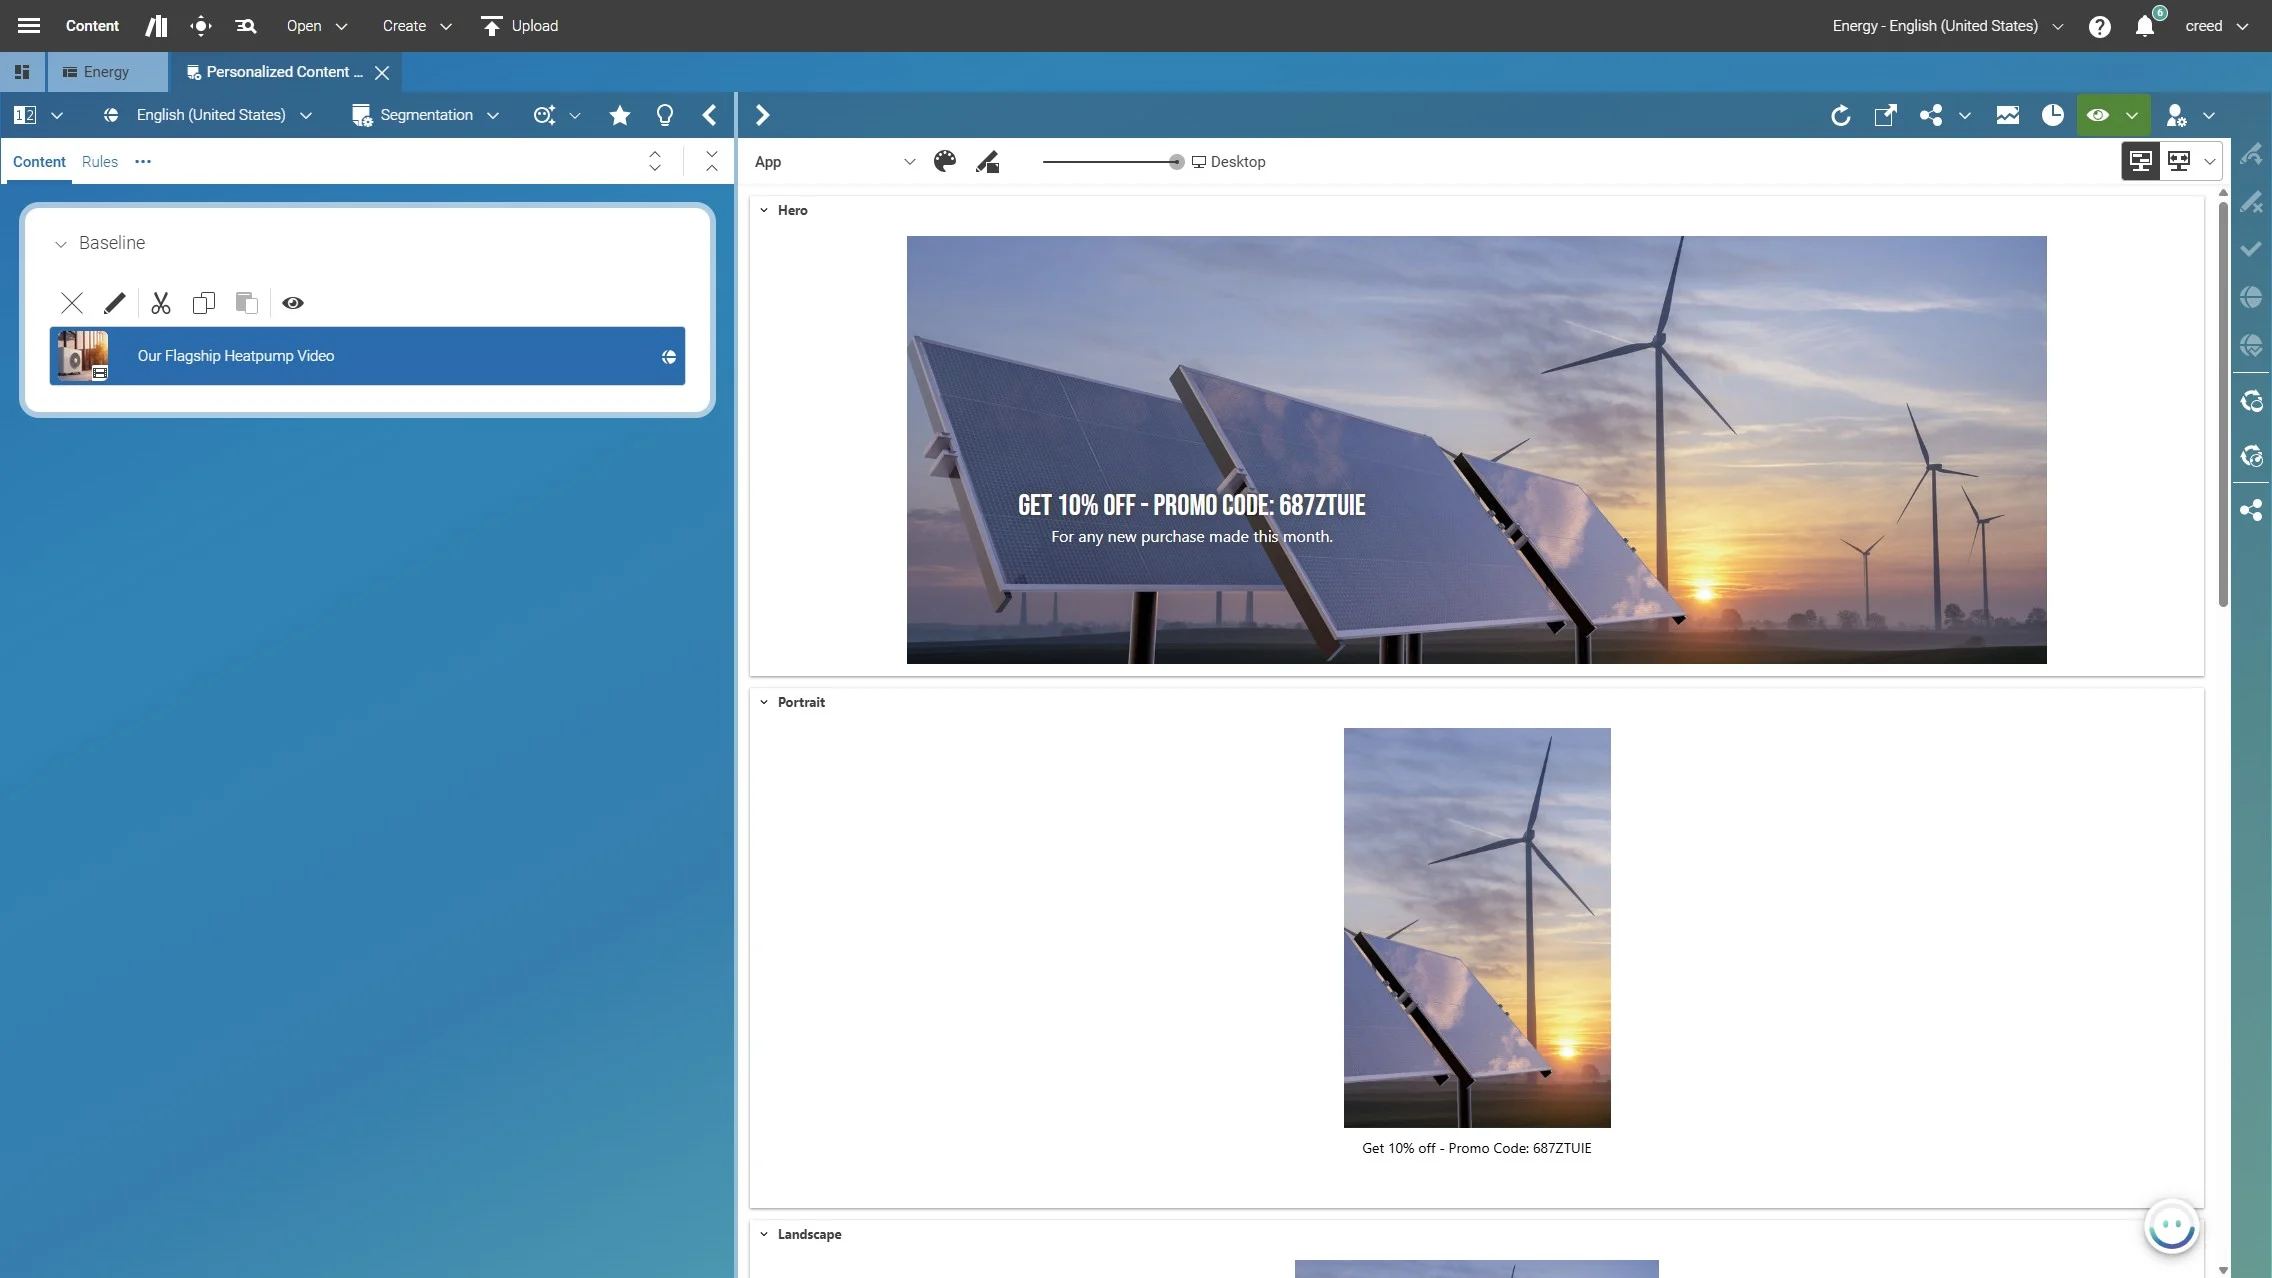The height and width of the screenshot is (1278, 2272).
Task: Click the color palette icon in preview
Action: (x=944, y=162)
